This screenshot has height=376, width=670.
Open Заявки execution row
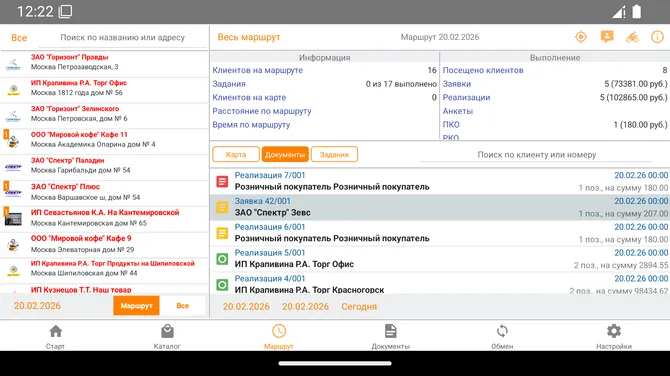555,84
